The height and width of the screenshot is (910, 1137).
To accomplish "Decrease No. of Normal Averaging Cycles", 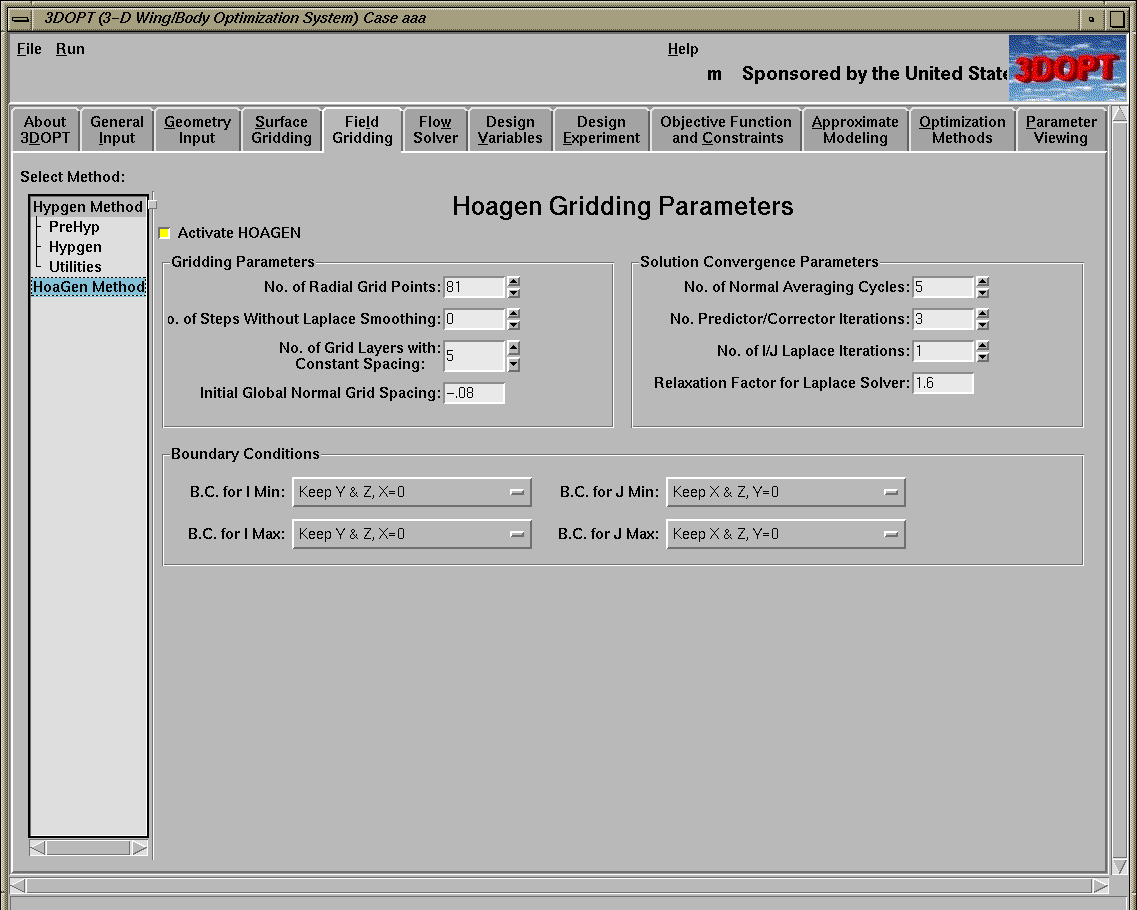I will click(983, 293).
